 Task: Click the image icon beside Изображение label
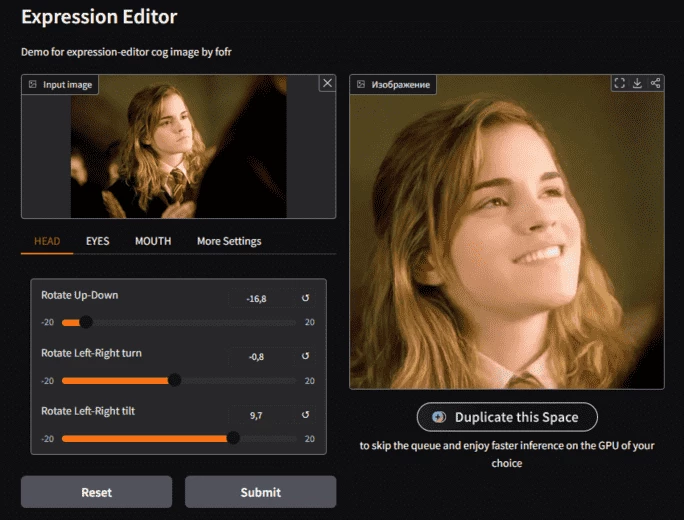coord(361,84)
